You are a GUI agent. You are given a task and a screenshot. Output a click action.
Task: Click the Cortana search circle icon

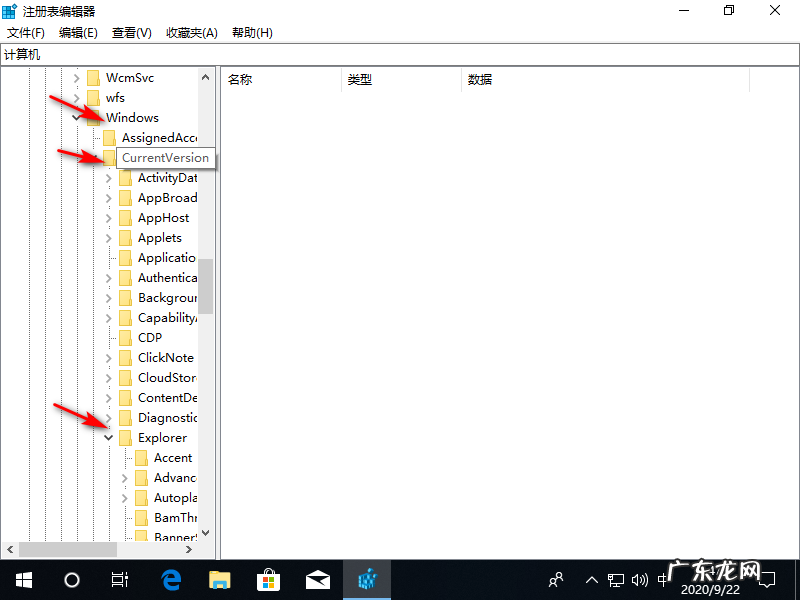(70, 580)
